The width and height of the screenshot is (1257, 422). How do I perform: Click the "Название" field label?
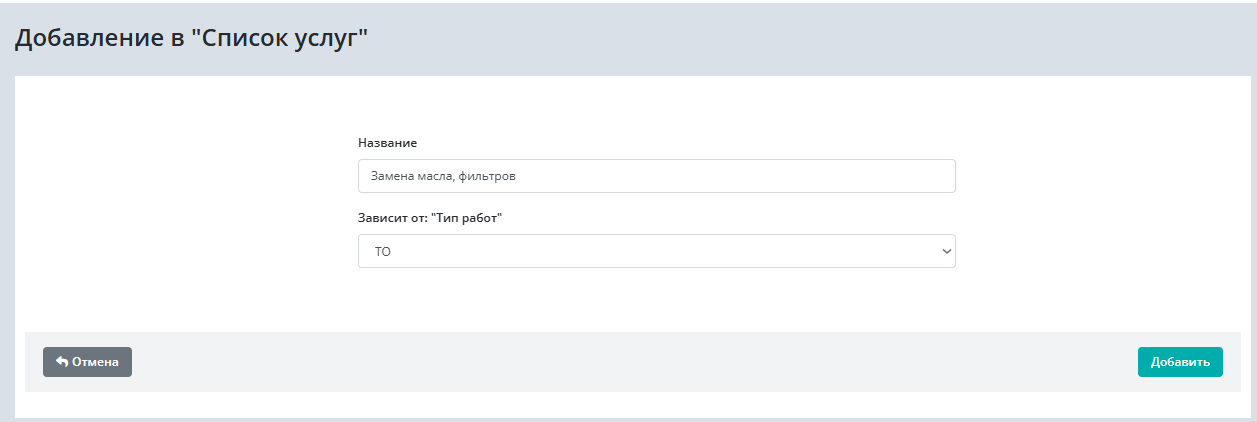click(x=387, y=143)
